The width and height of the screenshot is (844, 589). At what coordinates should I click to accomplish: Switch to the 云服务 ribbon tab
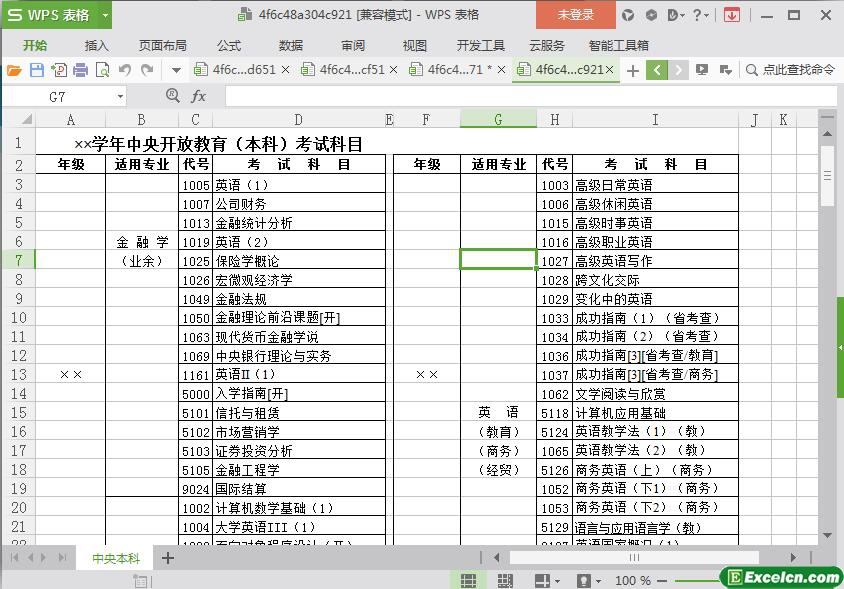tap(547, 46)
